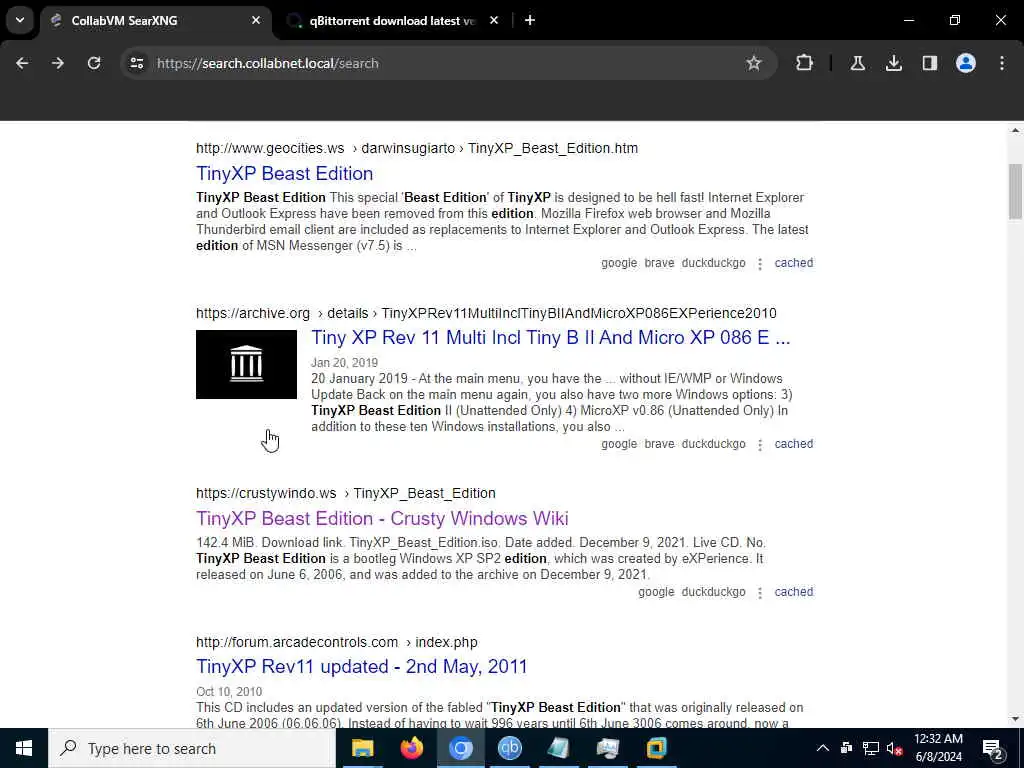Open the browser taskbar icon next to Firefox
This screenshot has width=1024, height=768.
(x=460, y=748)
